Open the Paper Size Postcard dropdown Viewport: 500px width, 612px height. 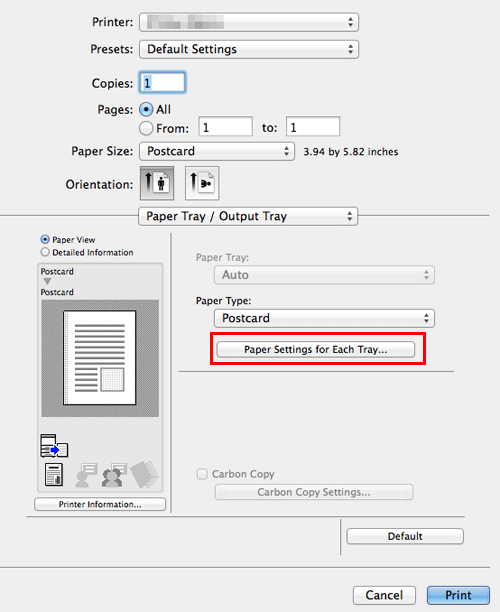(x=217, y=151)
